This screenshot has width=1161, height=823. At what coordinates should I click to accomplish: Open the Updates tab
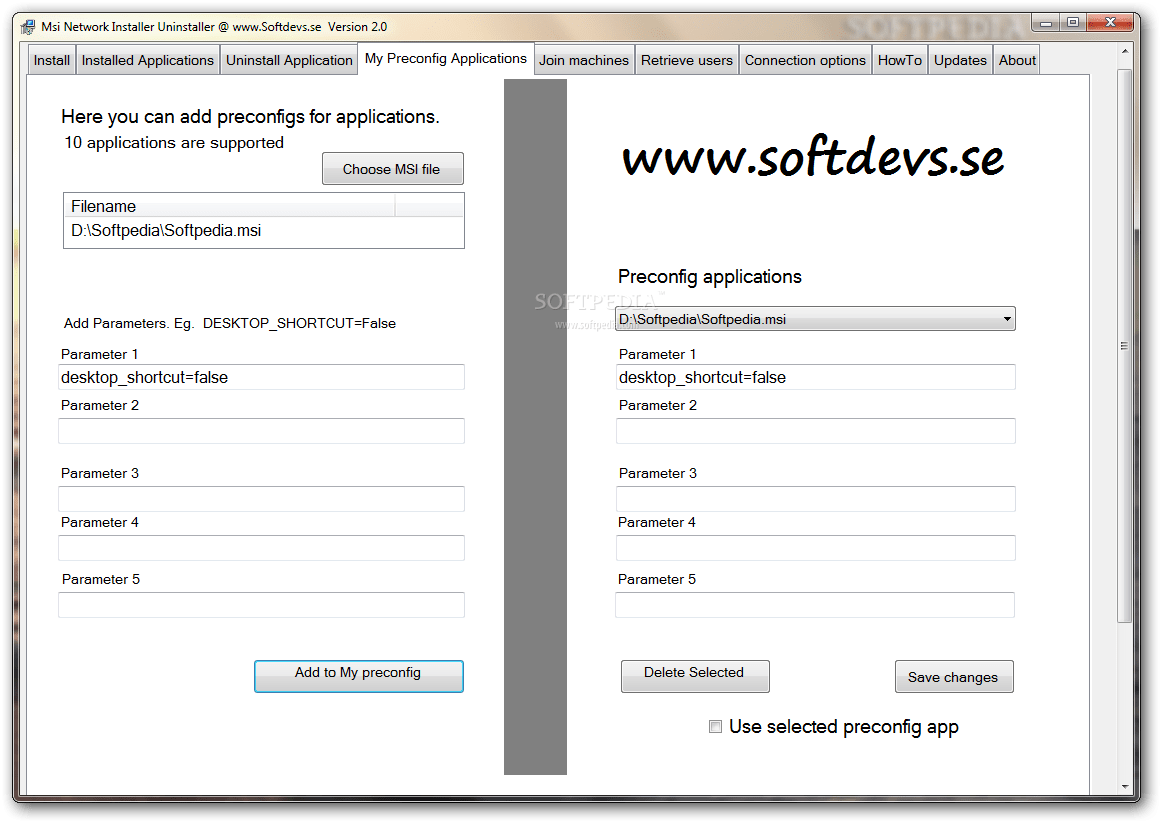pos(960,61)
